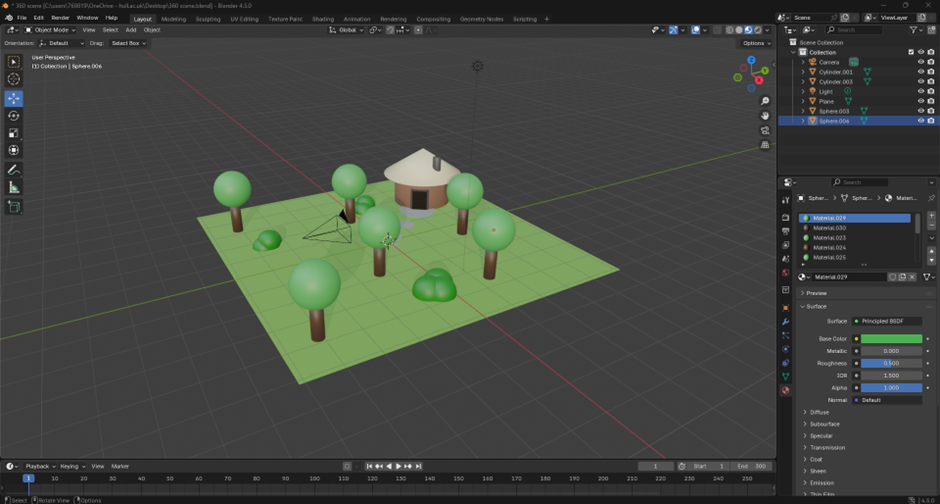Hide the Camera object in outliner

tap(921, 62)
